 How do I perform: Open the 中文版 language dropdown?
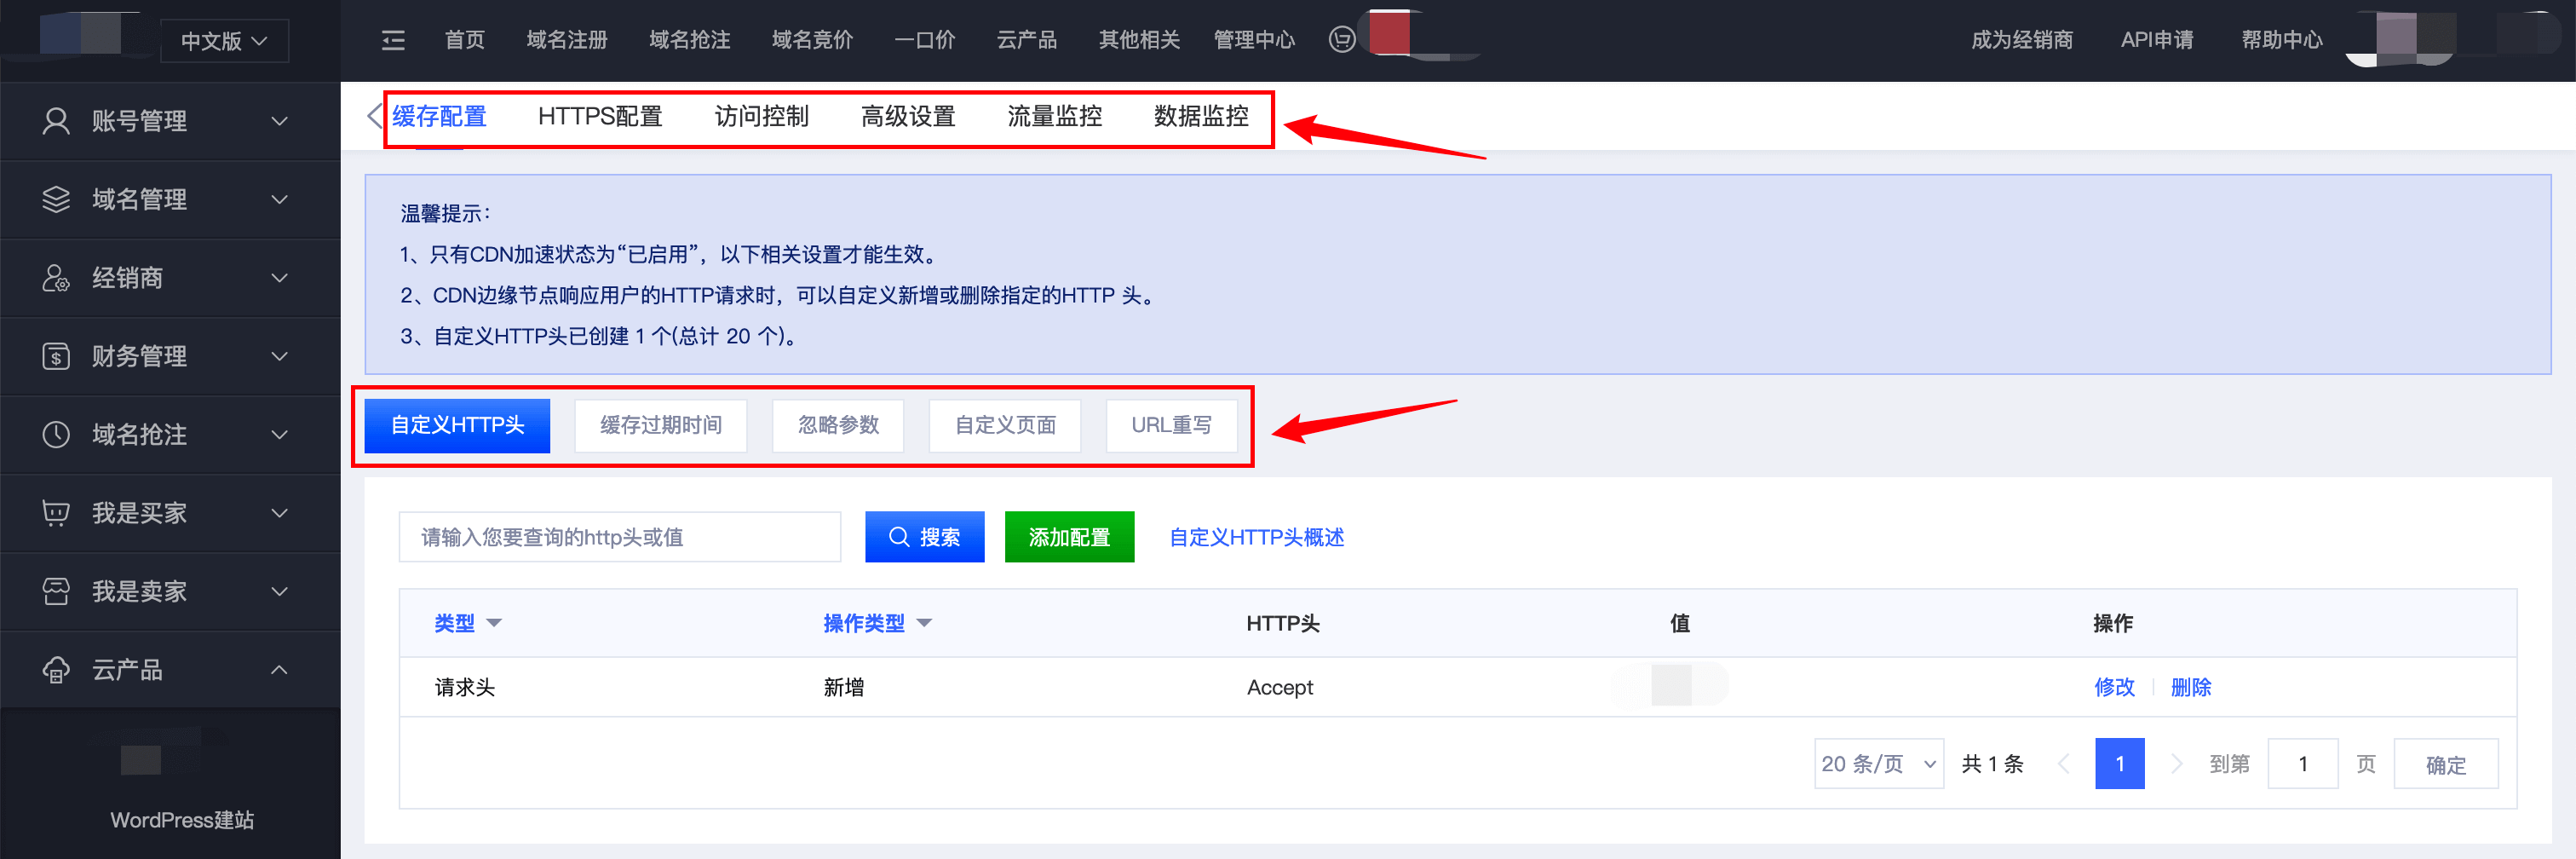pyautogui.click(x=224, y=41)
